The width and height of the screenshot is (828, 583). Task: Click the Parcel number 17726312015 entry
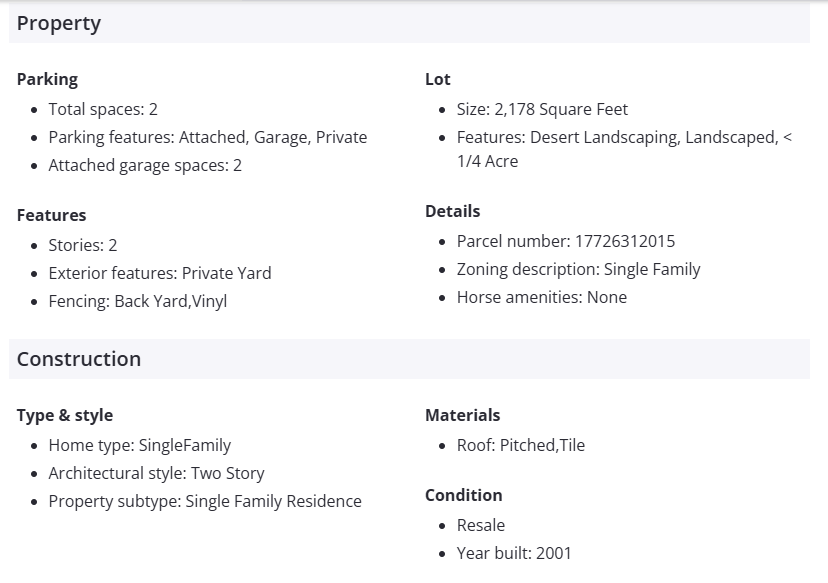[566, 241]
